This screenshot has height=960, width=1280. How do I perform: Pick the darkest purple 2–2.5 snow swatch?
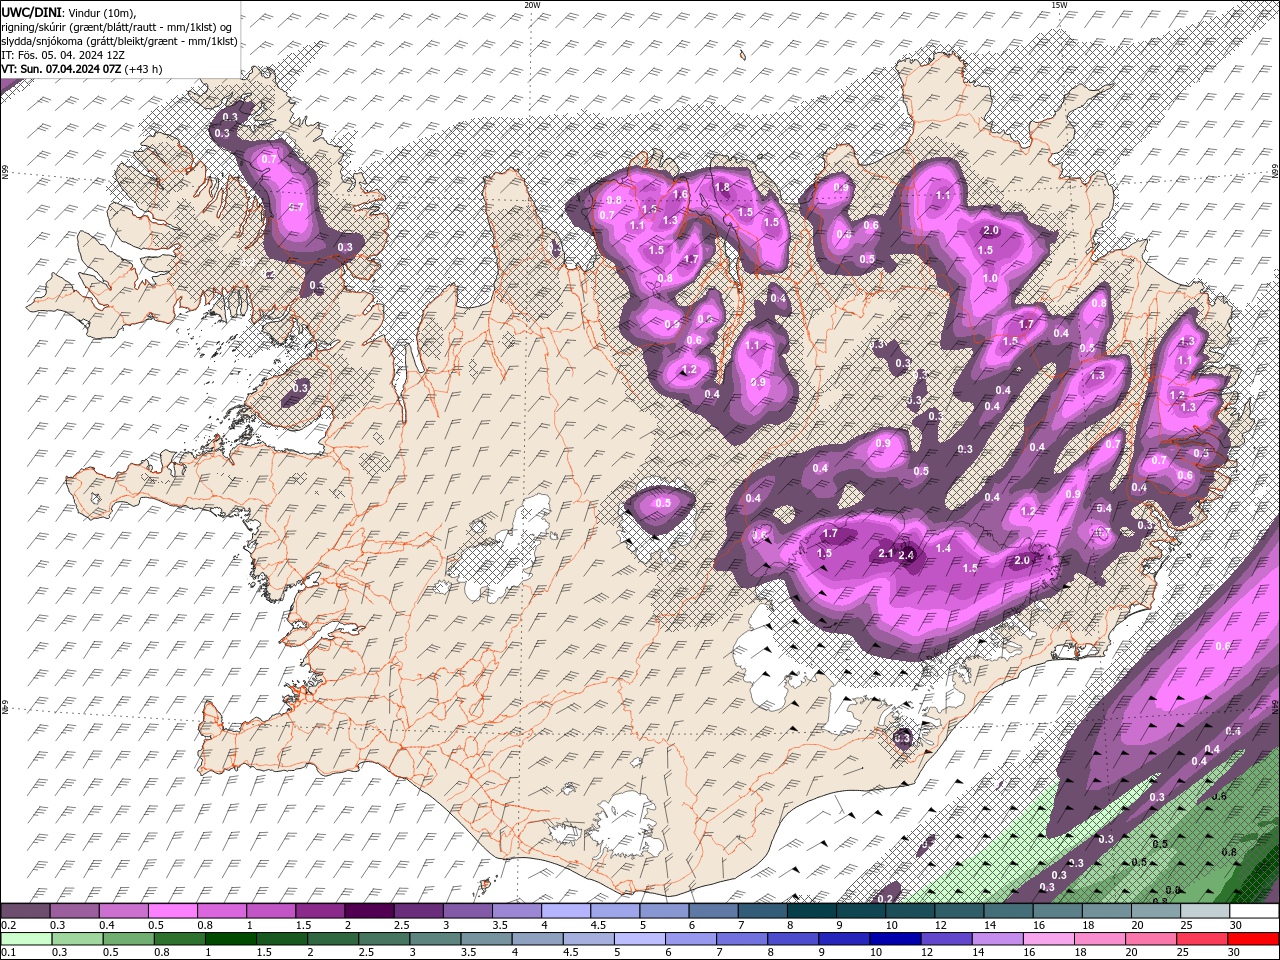pyautogui.click(x=369, y=911)
